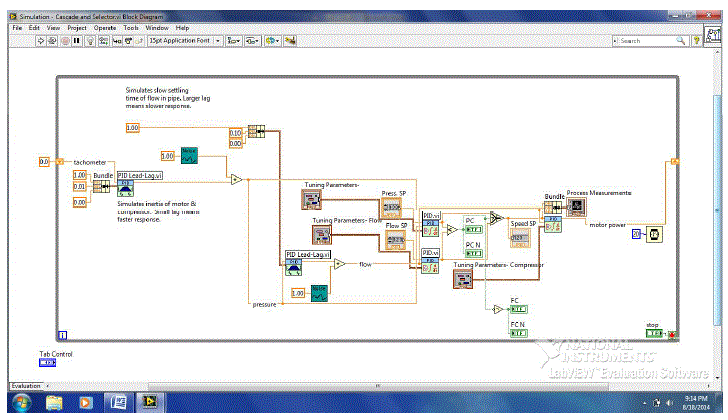Expand the Align Objects dropdown
This screenshot has height=420, width=728.
tap(233, 40)
